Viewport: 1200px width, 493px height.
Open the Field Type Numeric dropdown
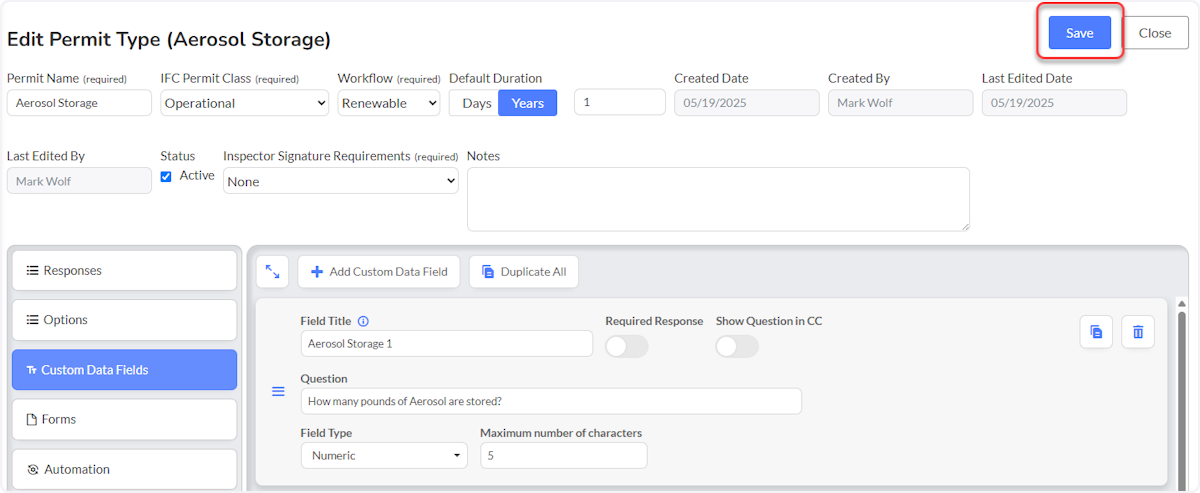[x=384, y=455]
